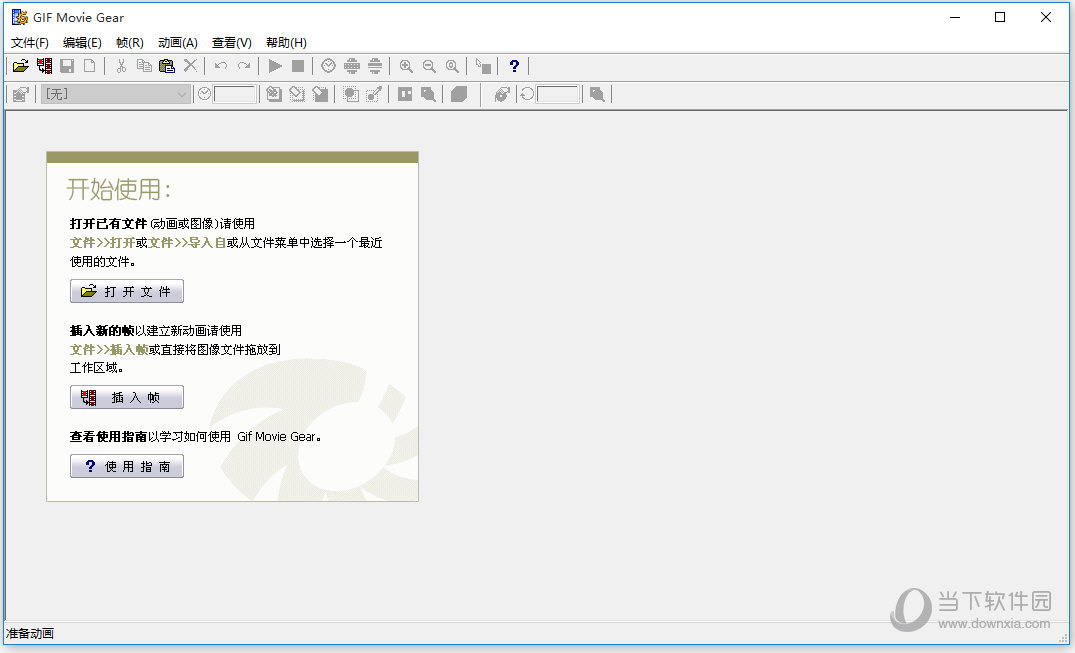Screen dimensions: 1075x653
Task: Click the redo arrow toolbar icon
Action: pyautogui.click(x=243, y=66)
